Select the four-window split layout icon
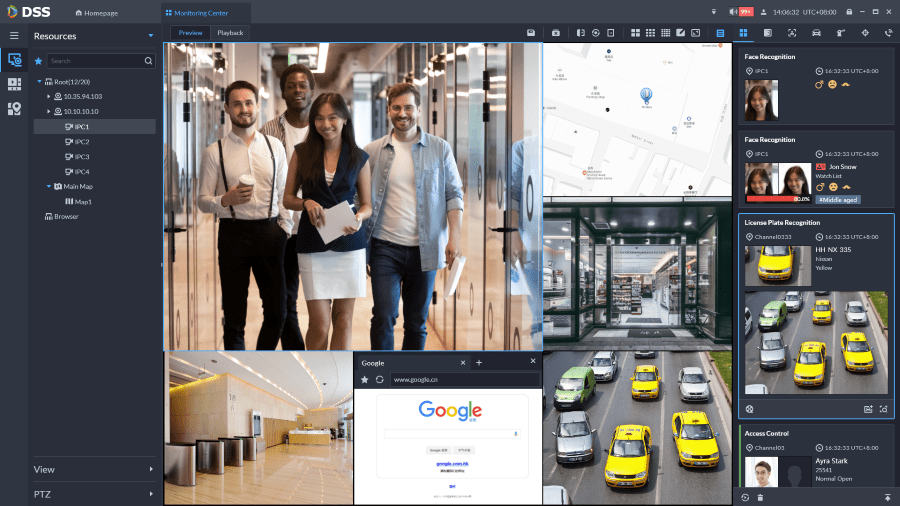The image size is (900, 506). point(636,33)
